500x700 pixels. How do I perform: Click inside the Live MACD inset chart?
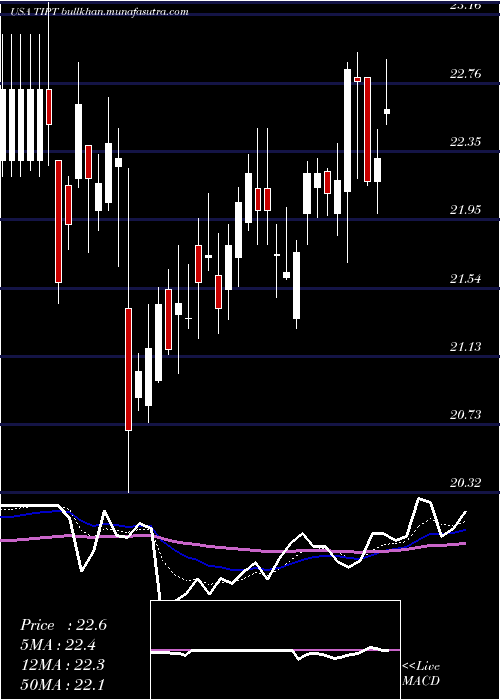tap(275, 650)
